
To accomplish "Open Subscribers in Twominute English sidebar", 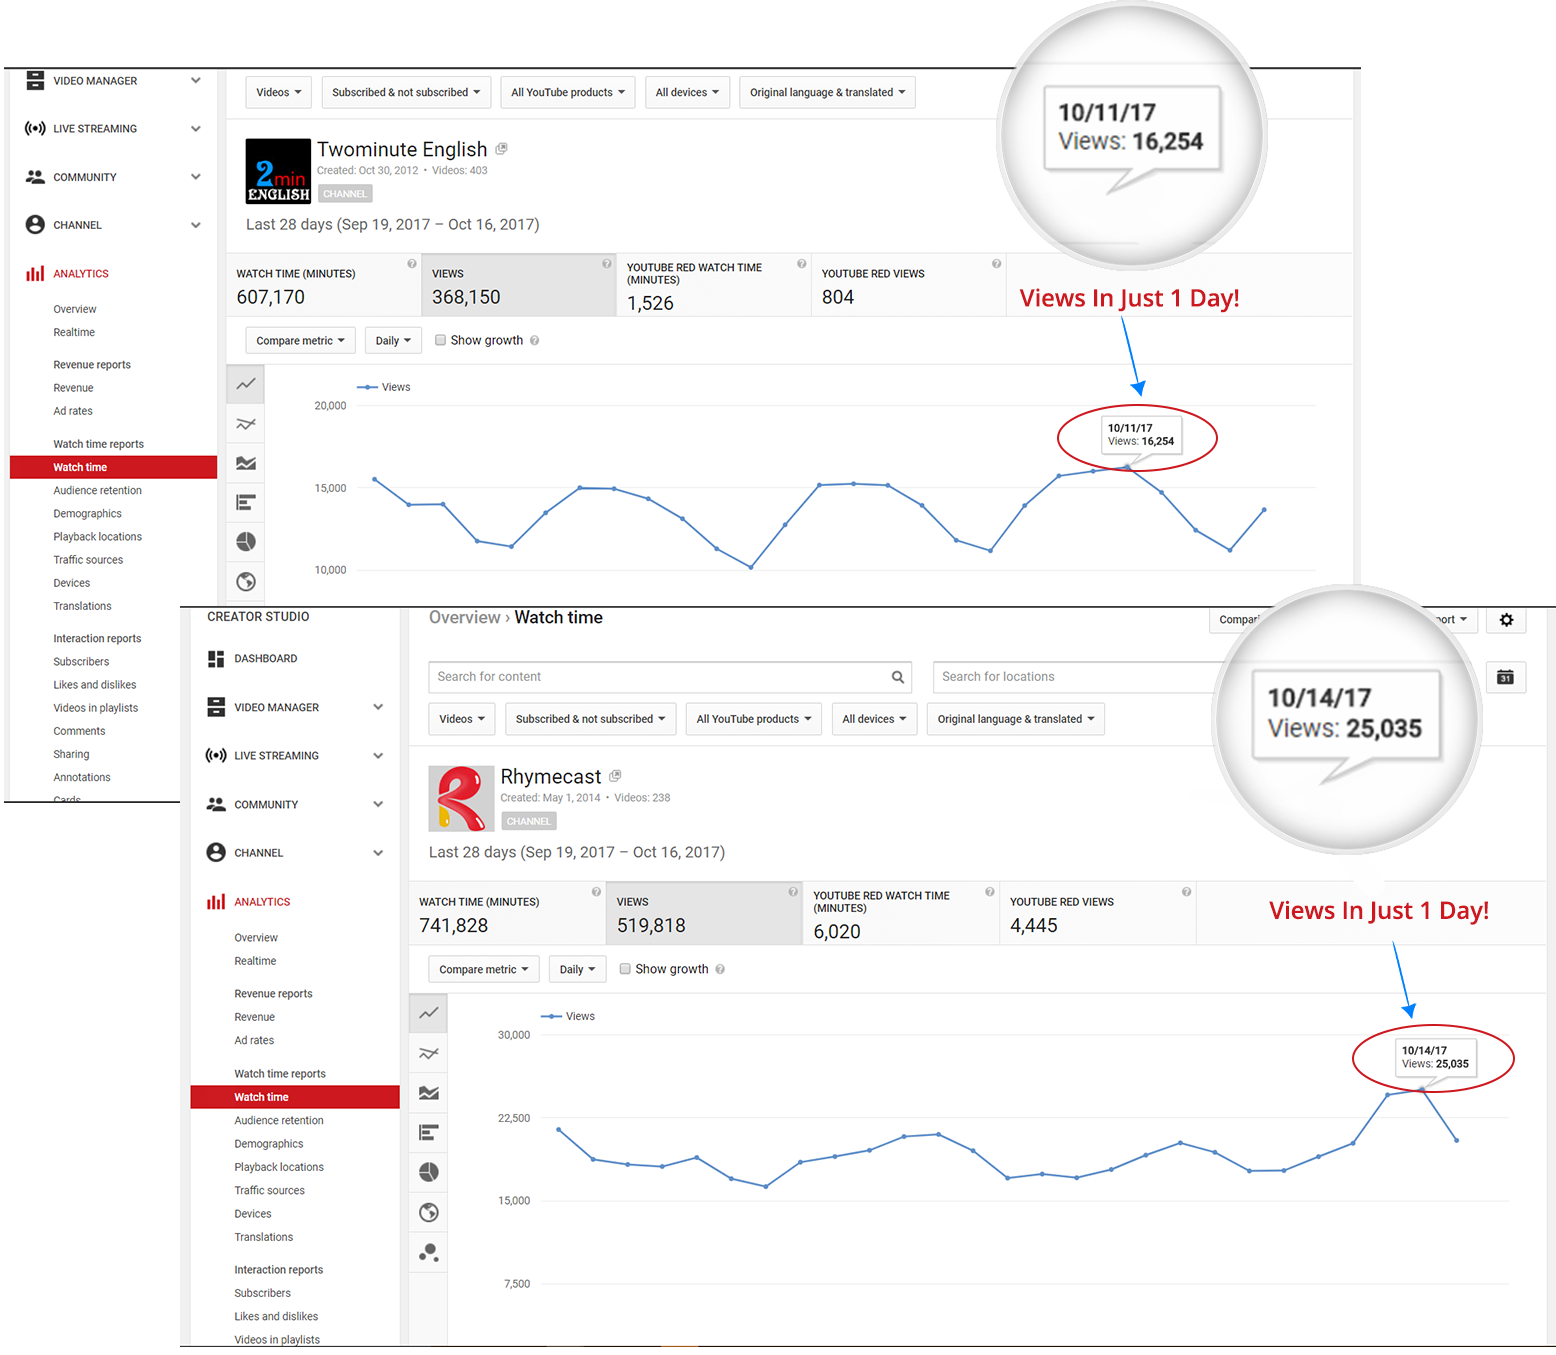I will (81, 662).
